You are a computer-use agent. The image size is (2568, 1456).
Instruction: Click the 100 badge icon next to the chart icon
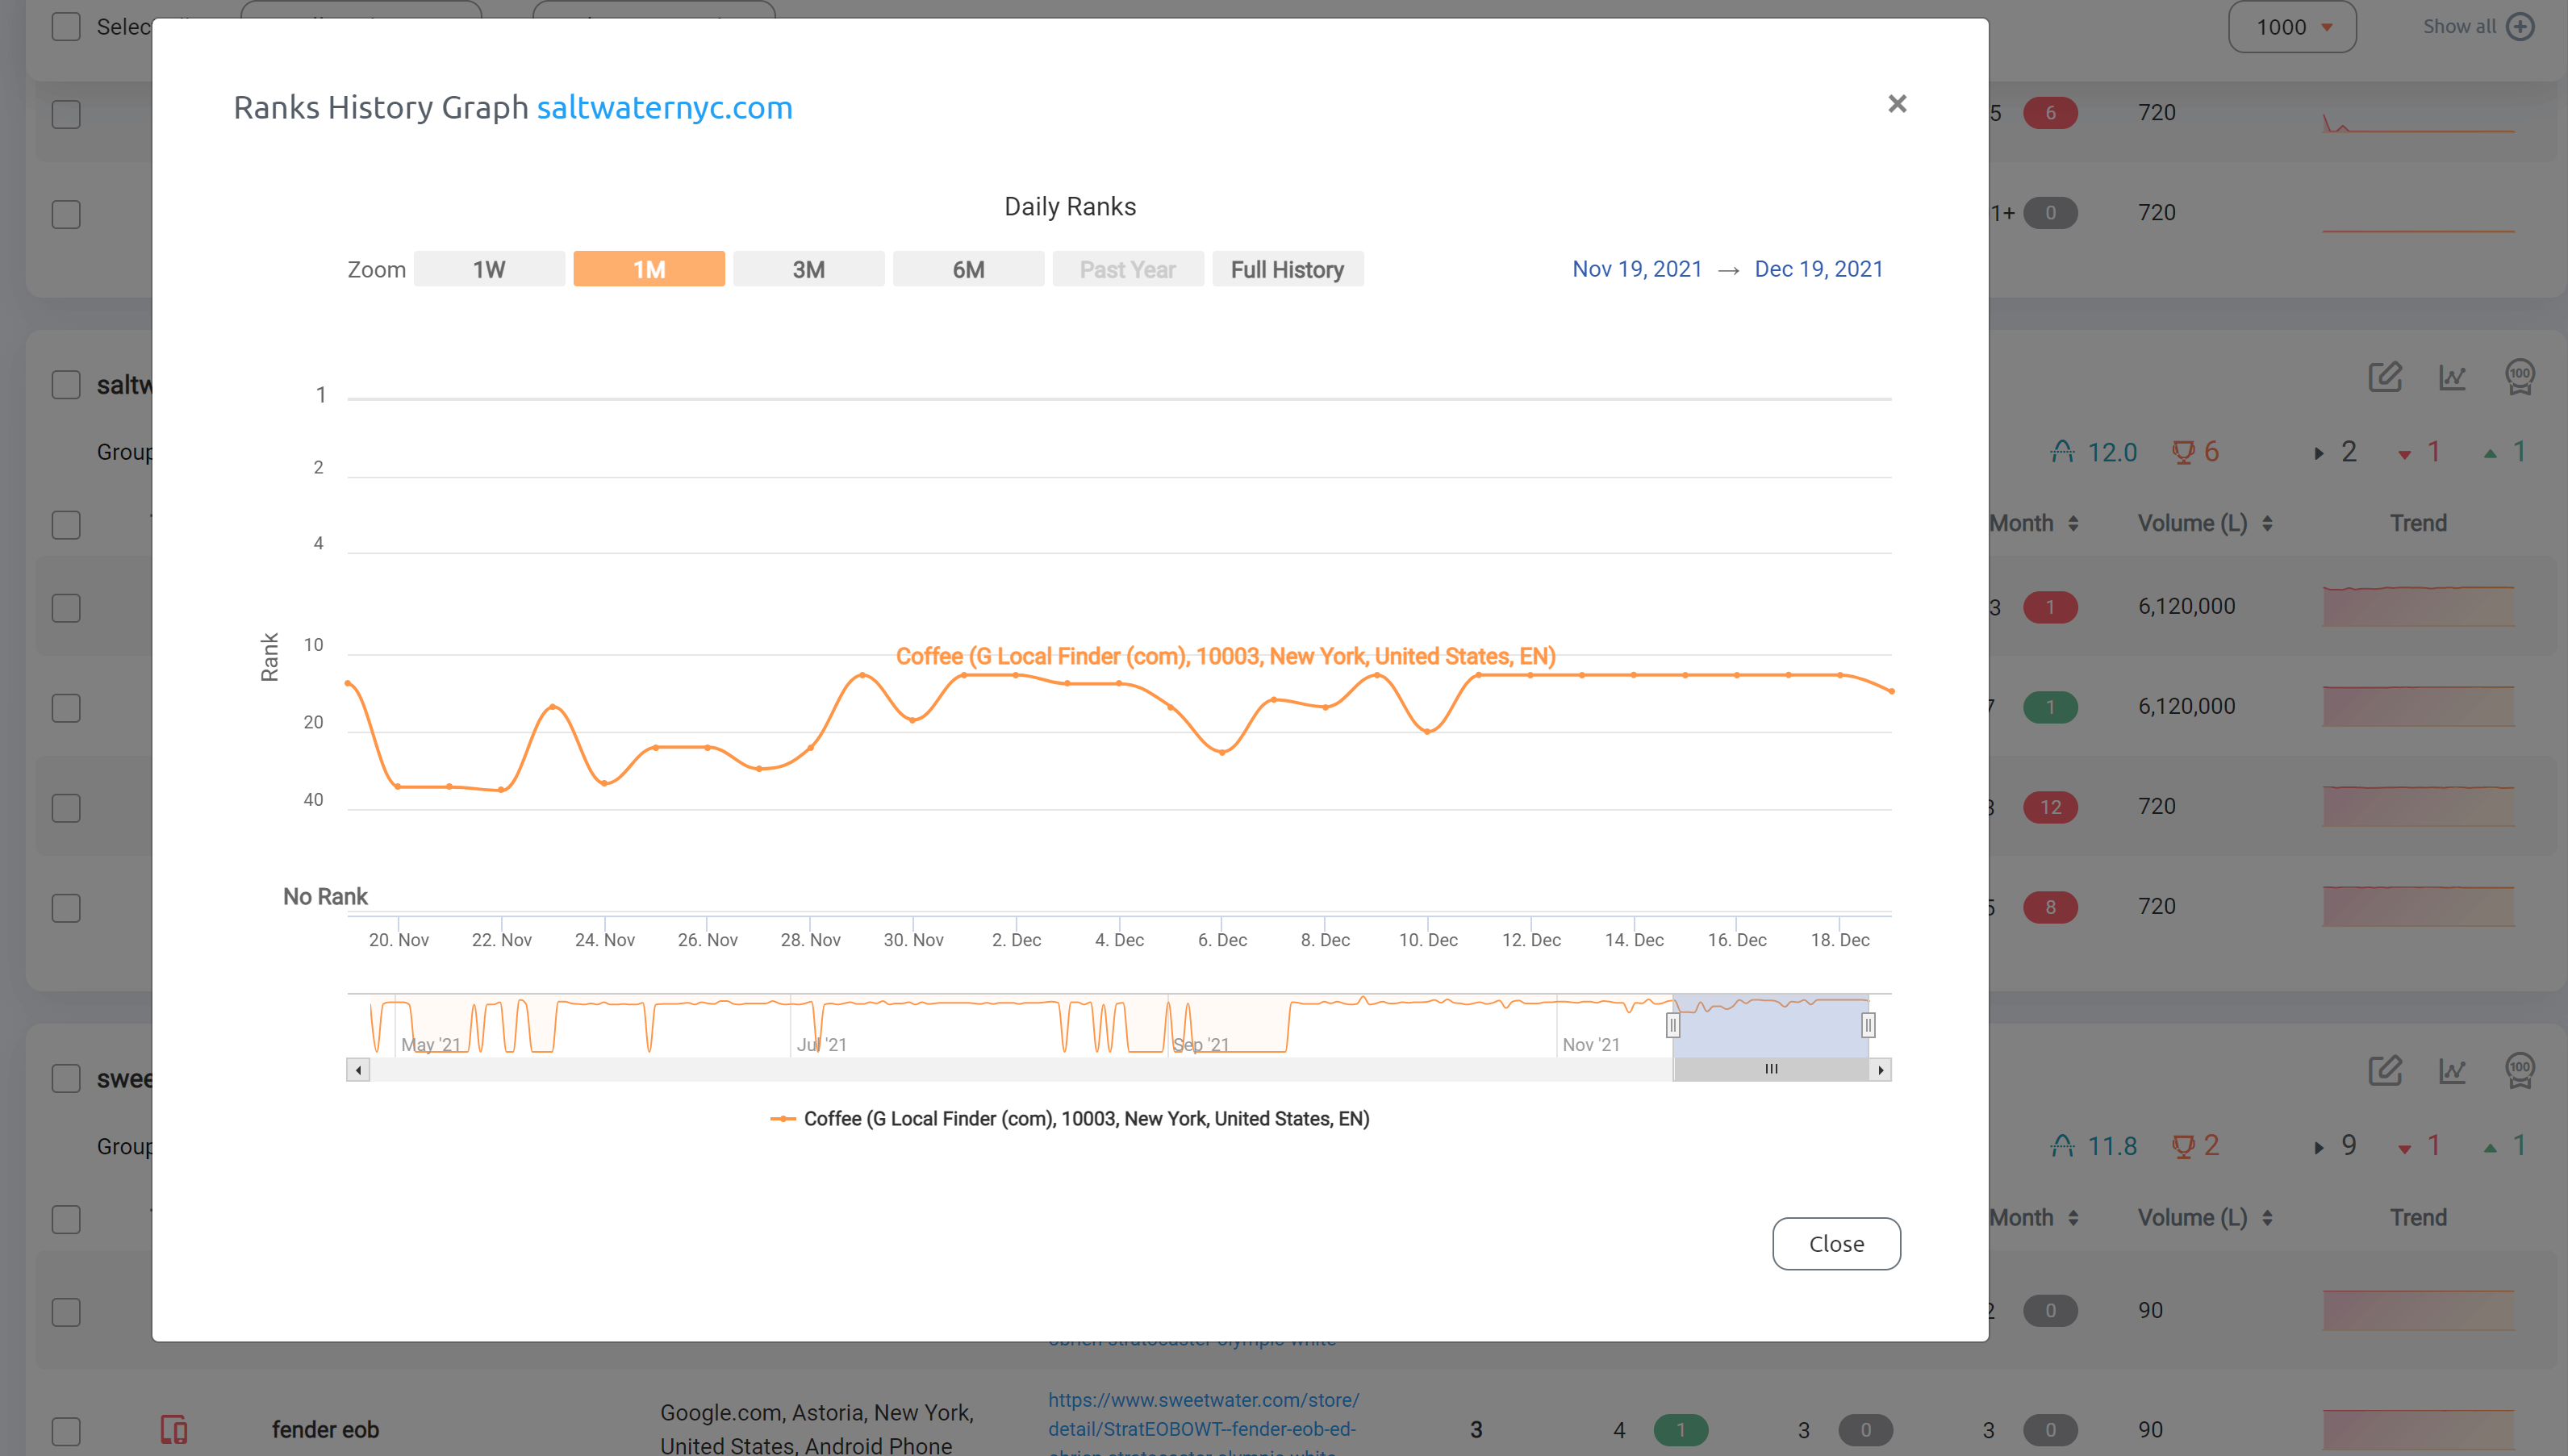(x=2521, y=377)
